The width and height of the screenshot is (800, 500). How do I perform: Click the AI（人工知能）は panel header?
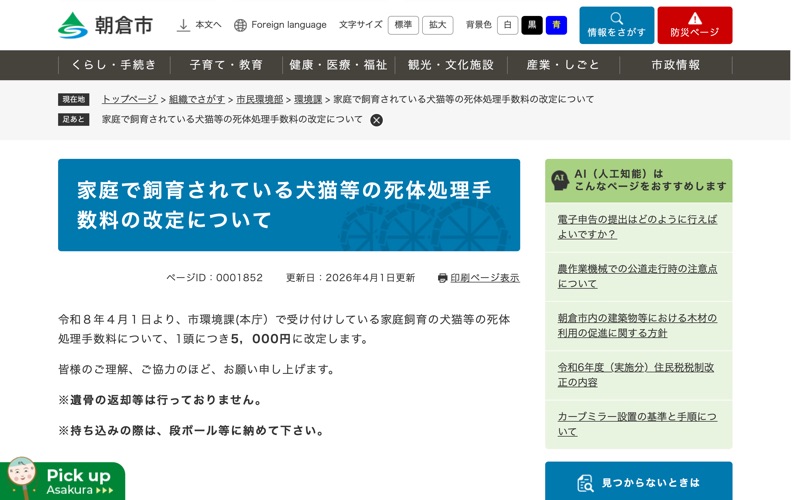click(x=638, y=180)
